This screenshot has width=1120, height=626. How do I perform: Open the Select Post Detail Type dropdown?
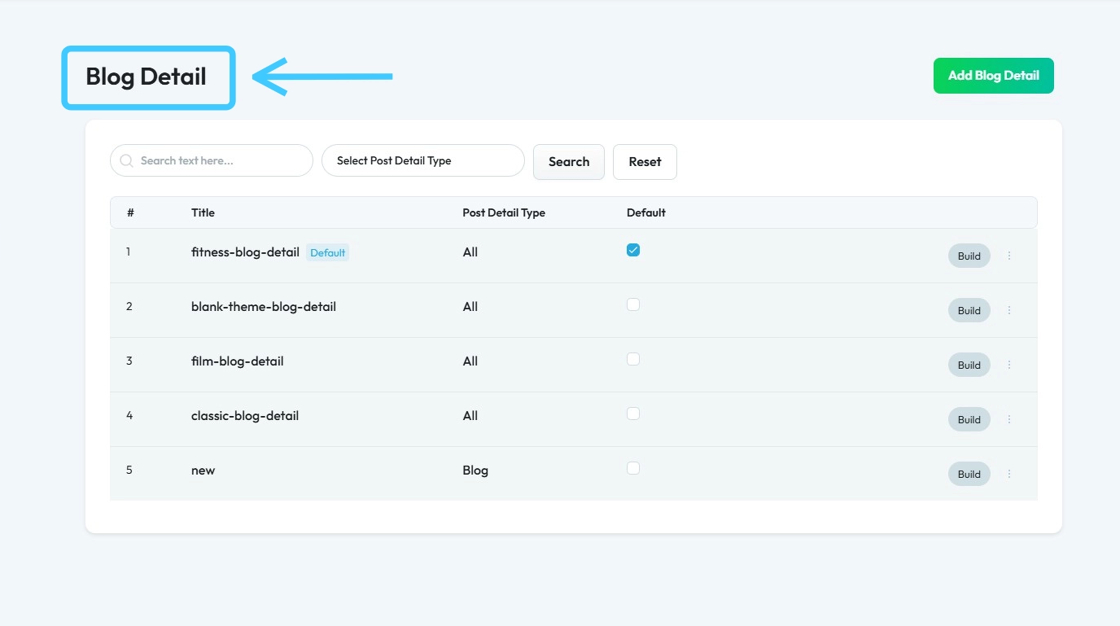click(423, 161)
